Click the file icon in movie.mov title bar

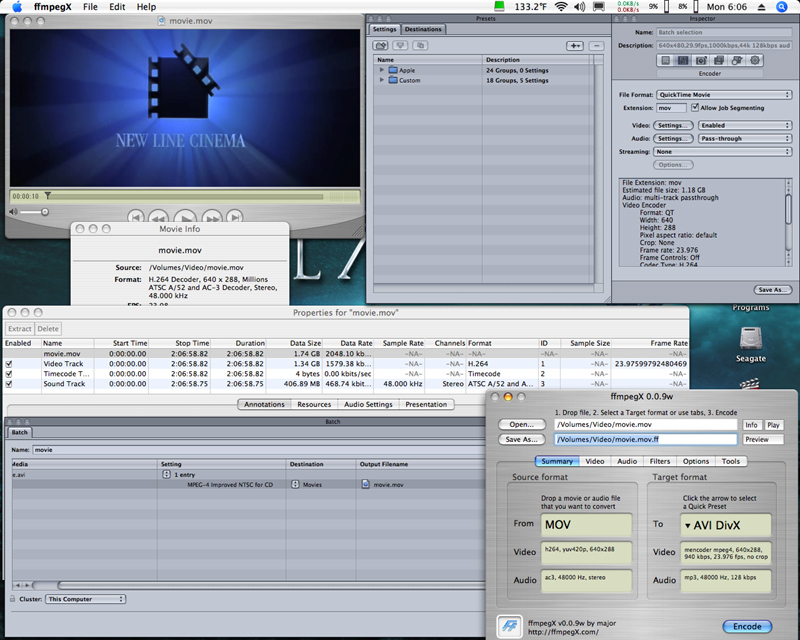(x=162, y=21)
